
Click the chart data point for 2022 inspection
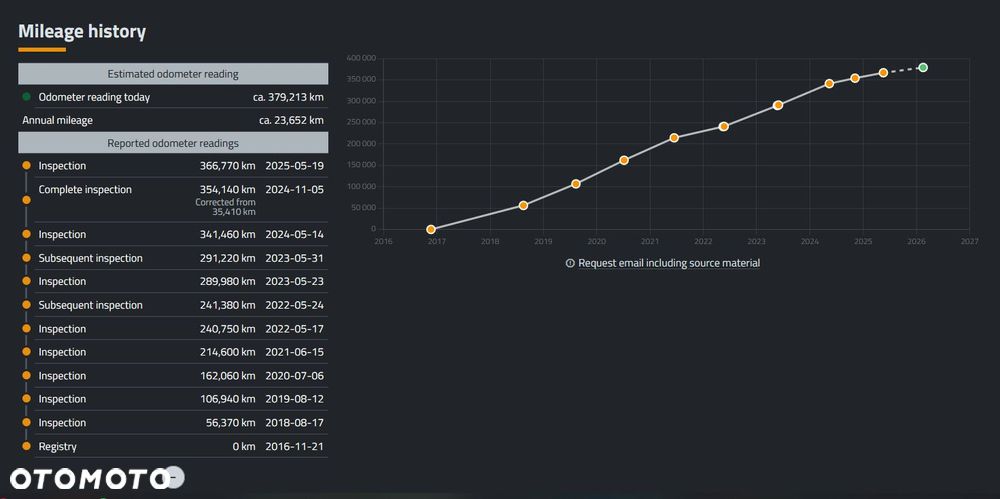click(723, 126)
